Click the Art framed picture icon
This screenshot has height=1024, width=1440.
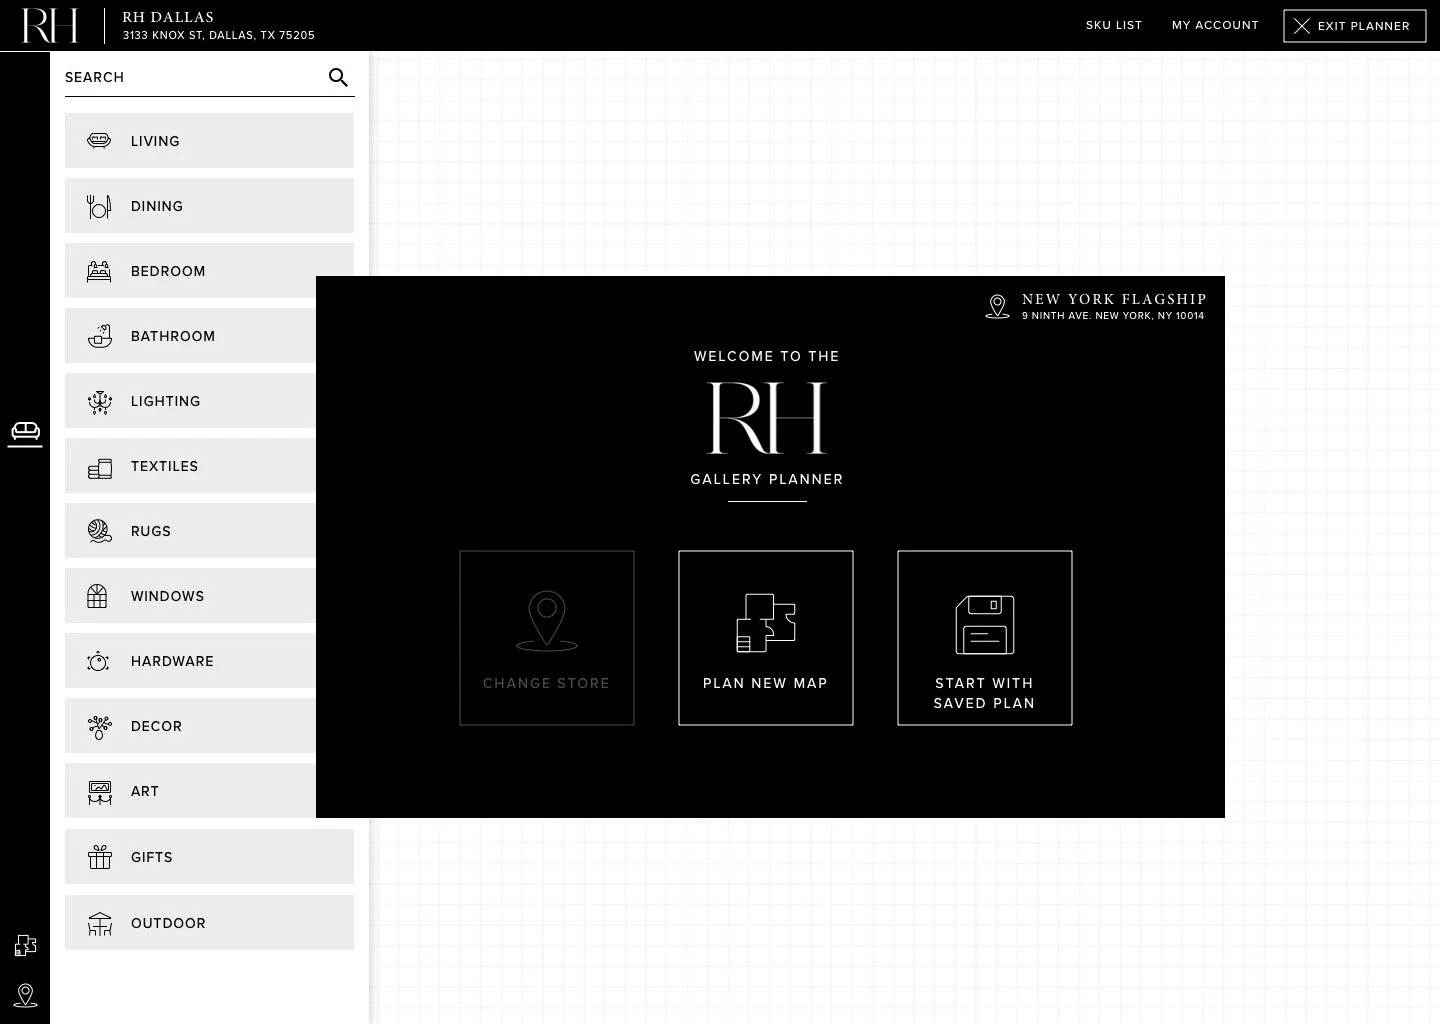99,792
